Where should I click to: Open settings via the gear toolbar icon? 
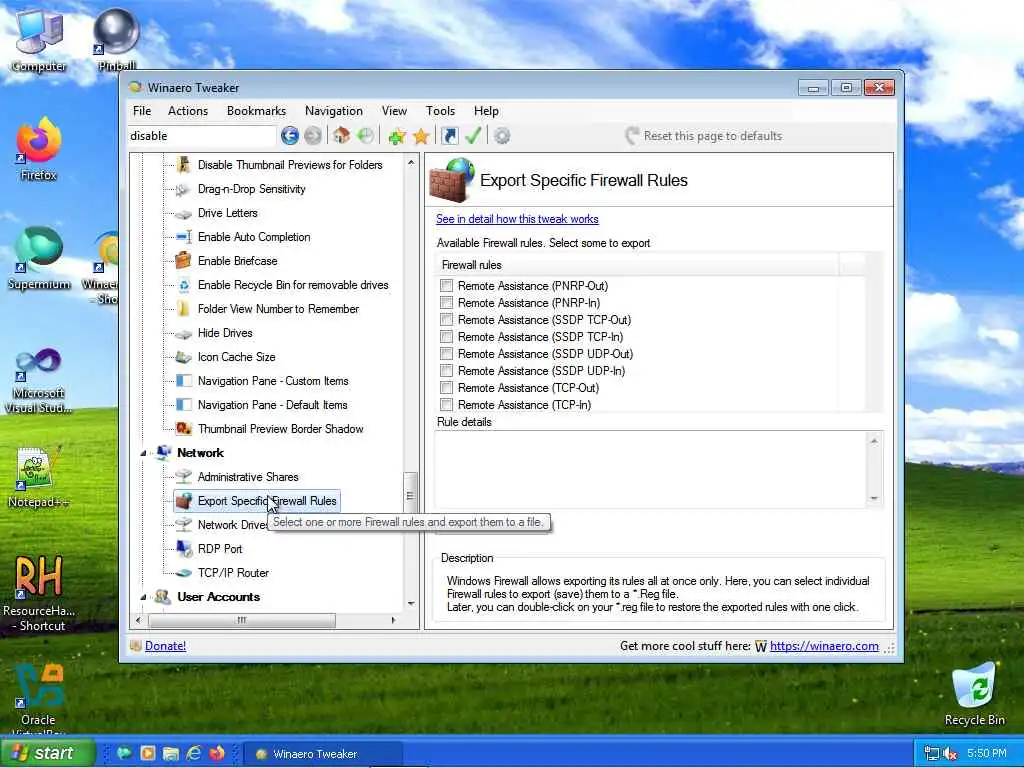(x=502, y=136)
